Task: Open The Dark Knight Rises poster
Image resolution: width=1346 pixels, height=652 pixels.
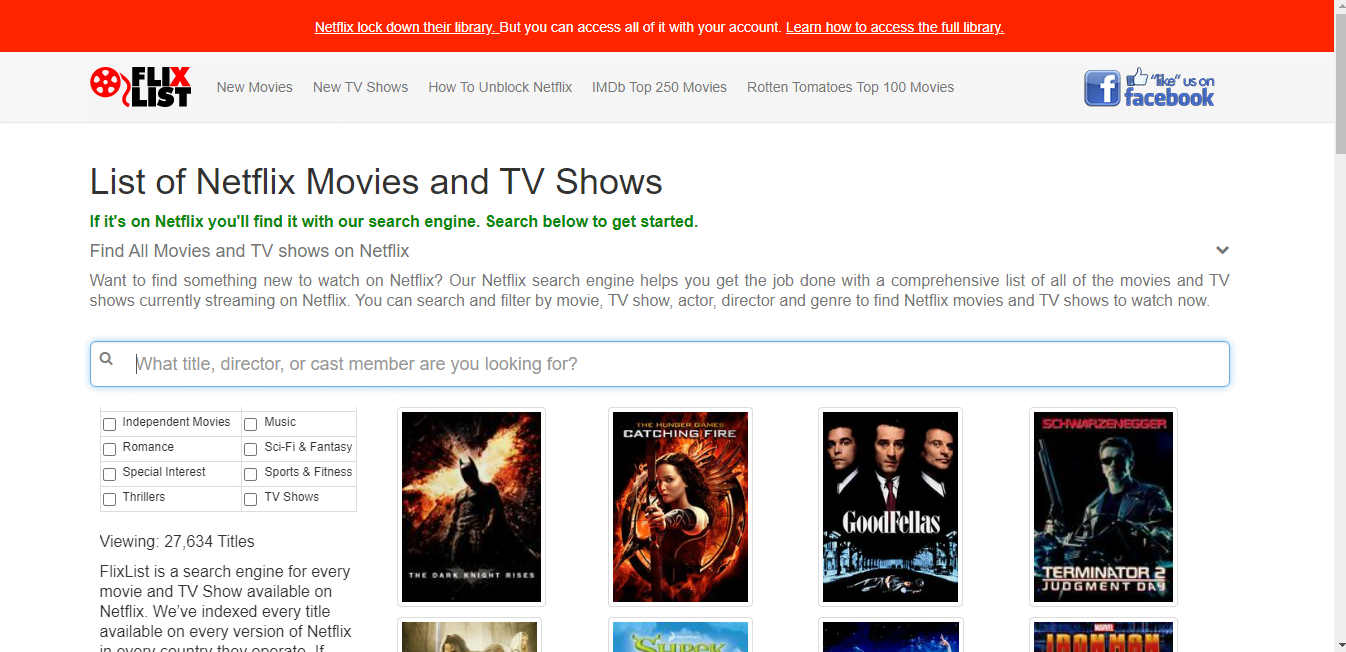Action: (x=471, y=507)
